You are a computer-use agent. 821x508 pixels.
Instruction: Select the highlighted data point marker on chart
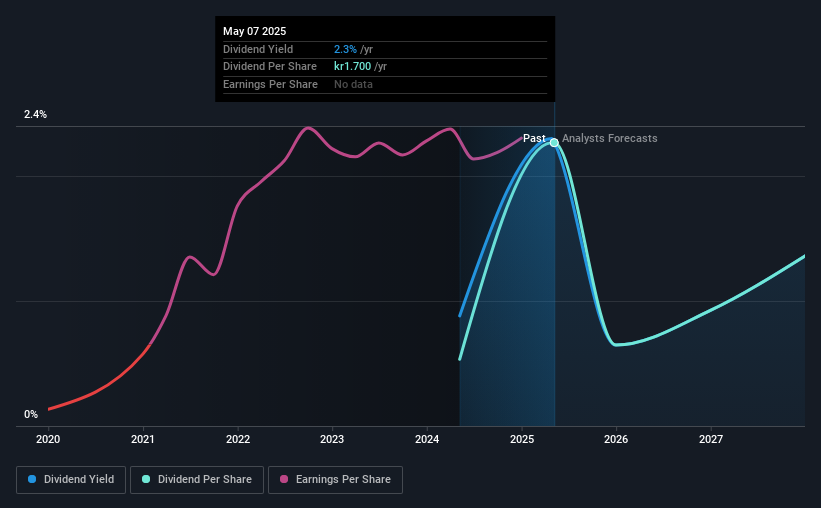point(554,142)
